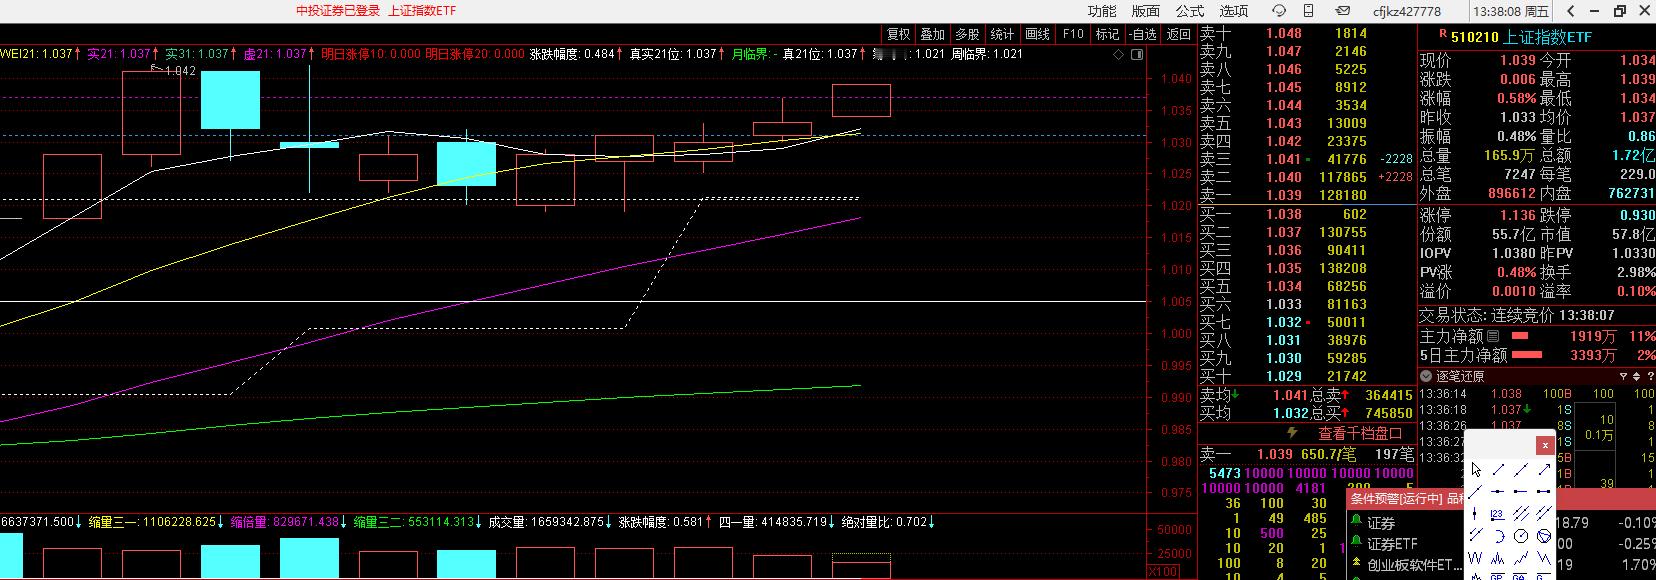
Task: Toggle the side panel layout icon
Action: pos(1136,55)
